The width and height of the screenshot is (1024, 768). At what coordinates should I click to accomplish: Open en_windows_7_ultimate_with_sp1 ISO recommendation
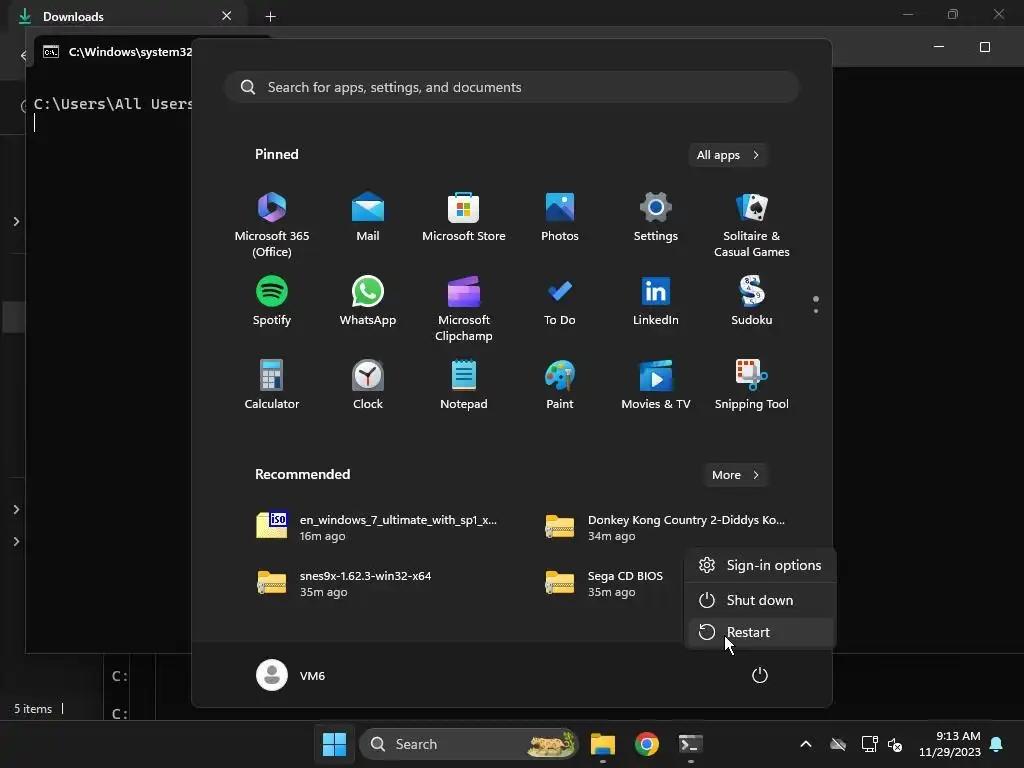[377, 527]
